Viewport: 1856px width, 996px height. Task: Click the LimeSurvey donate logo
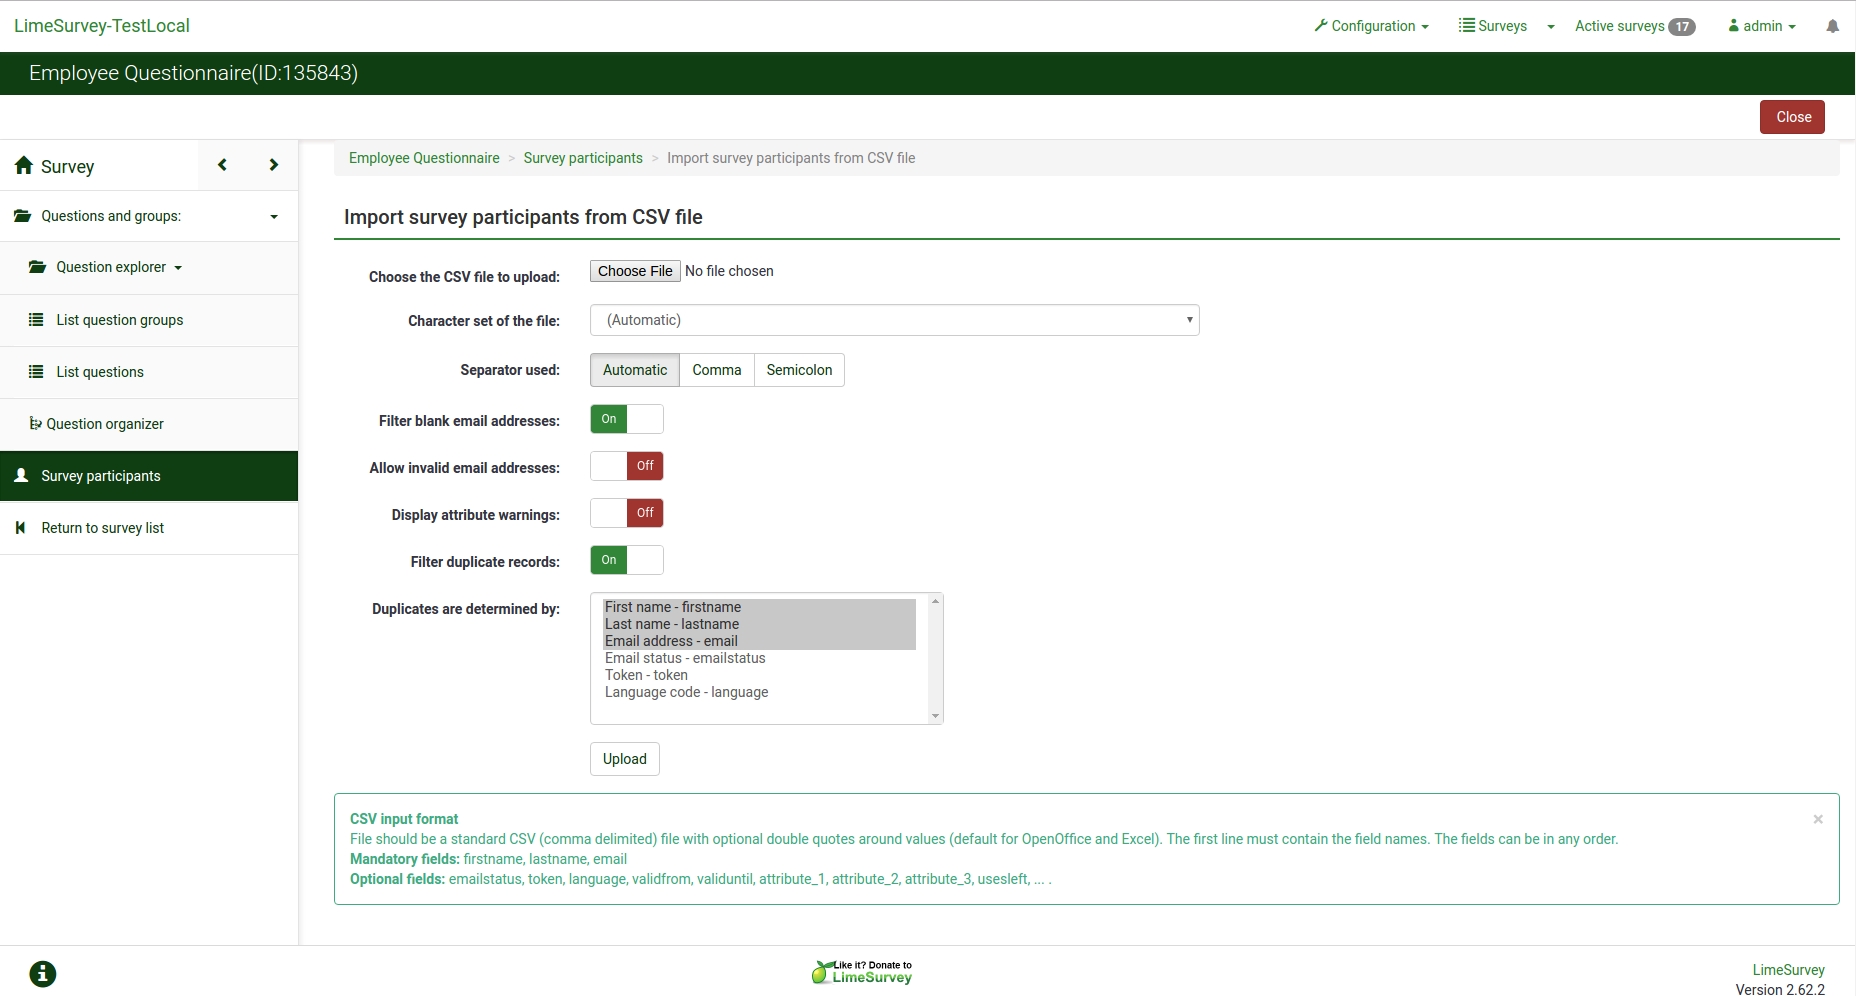coord(862,972)
